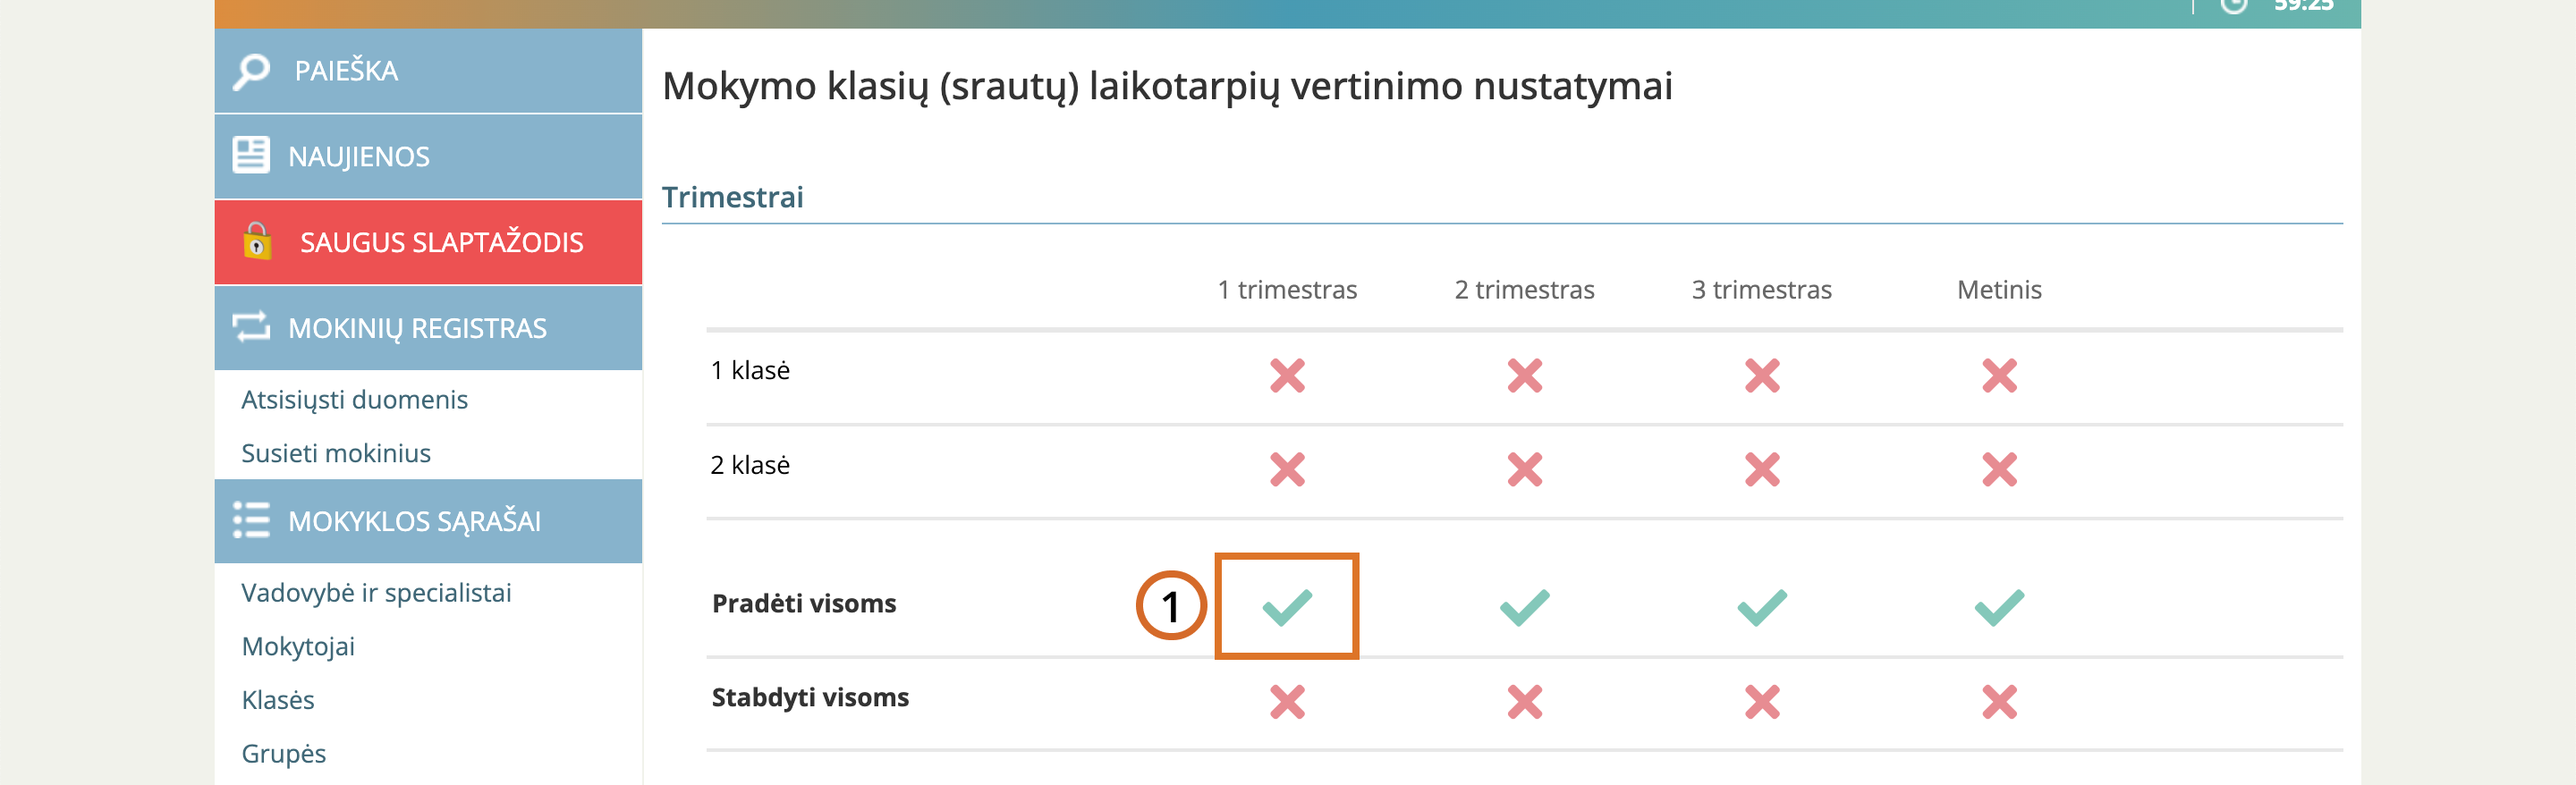Open the Naujienos menu item
The image size is (2576, 785).
point(359,157)
